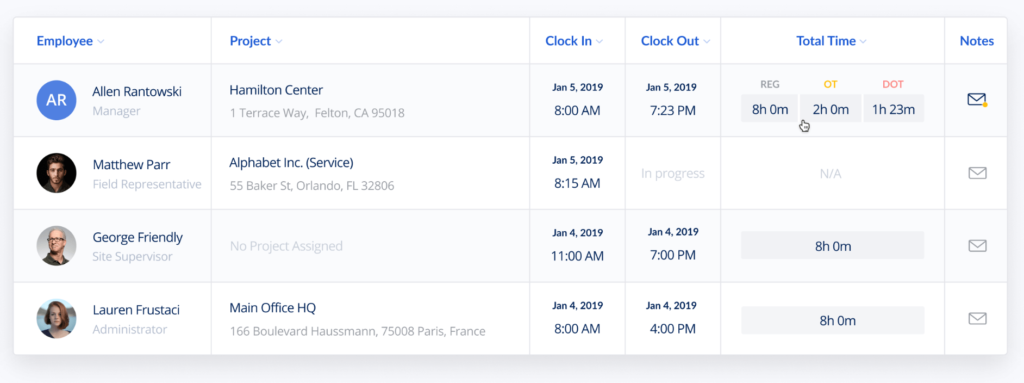This screenshot has height=383, width=1024.
Task: Click George Friendly's profile photo
Action: [56, 246]
